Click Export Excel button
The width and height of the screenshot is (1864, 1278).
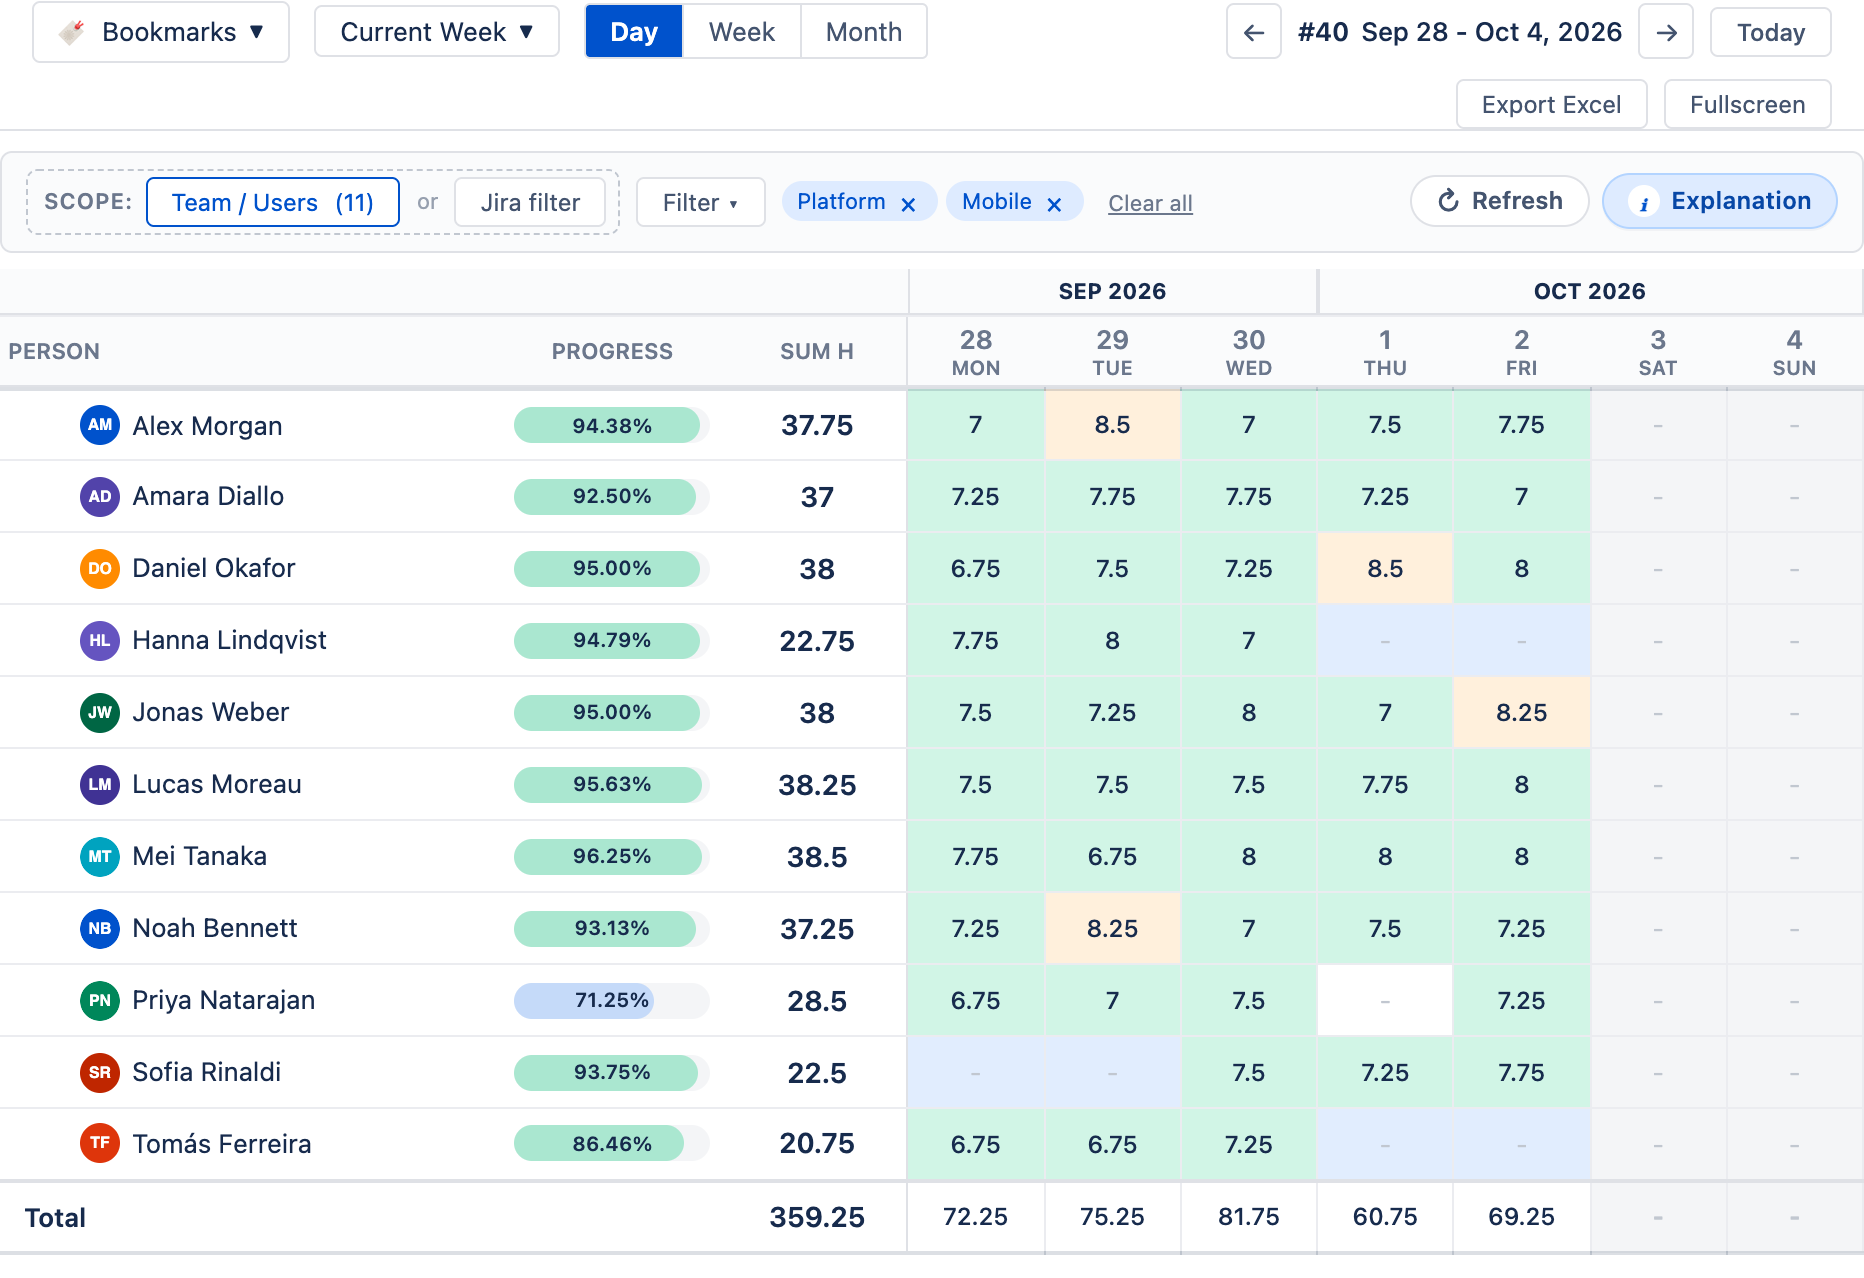(1551, 104)
